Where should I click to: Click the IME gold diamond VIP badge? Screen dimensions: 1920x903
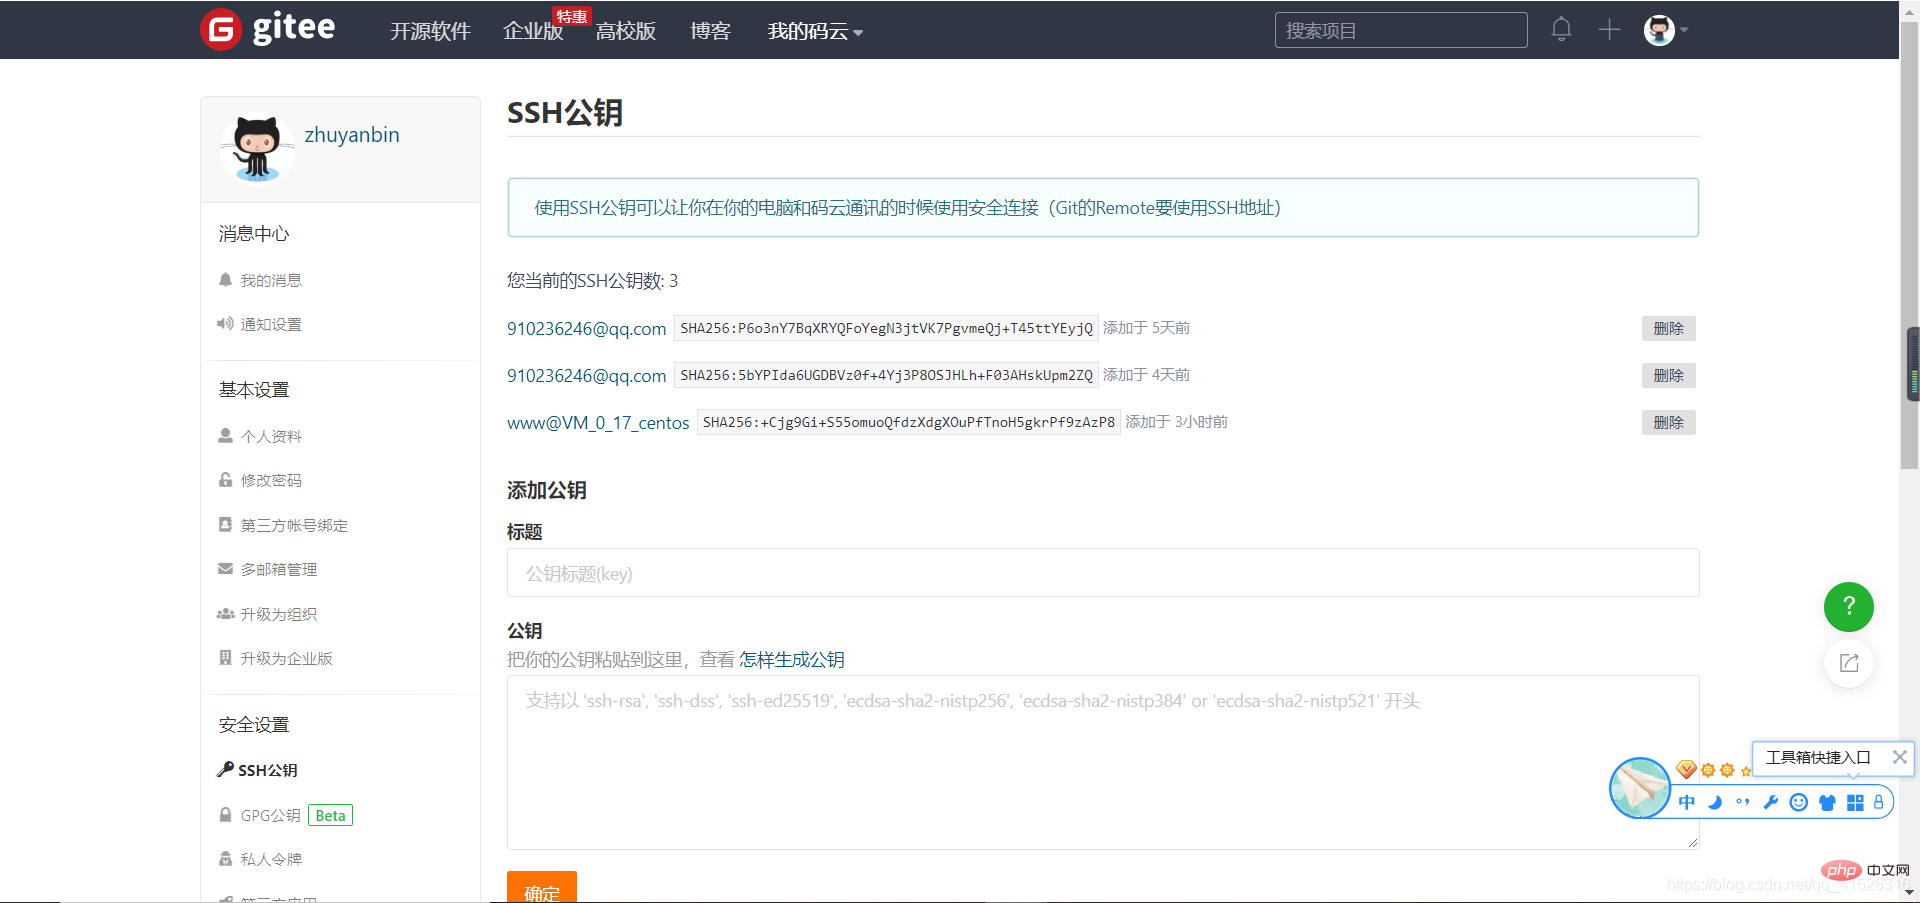click(1687, 769)
